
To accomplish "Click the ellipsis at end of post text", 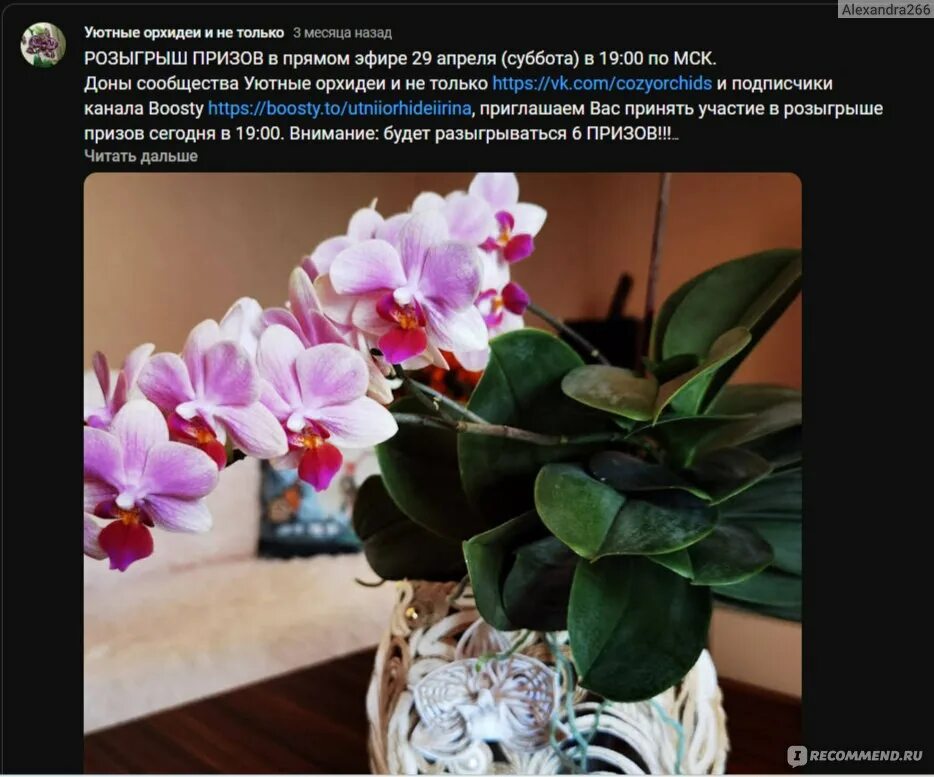I will point(675,136).
